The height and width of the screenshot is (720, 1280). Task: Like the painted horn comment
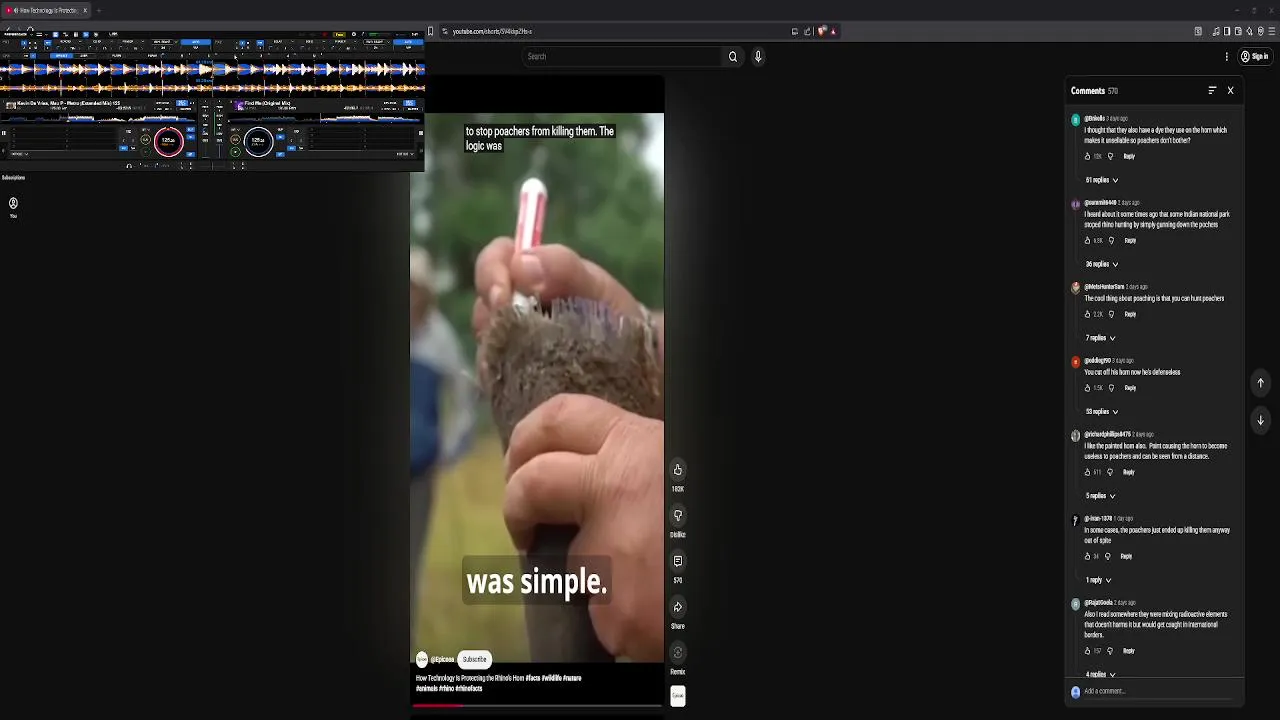[1088, 472]
